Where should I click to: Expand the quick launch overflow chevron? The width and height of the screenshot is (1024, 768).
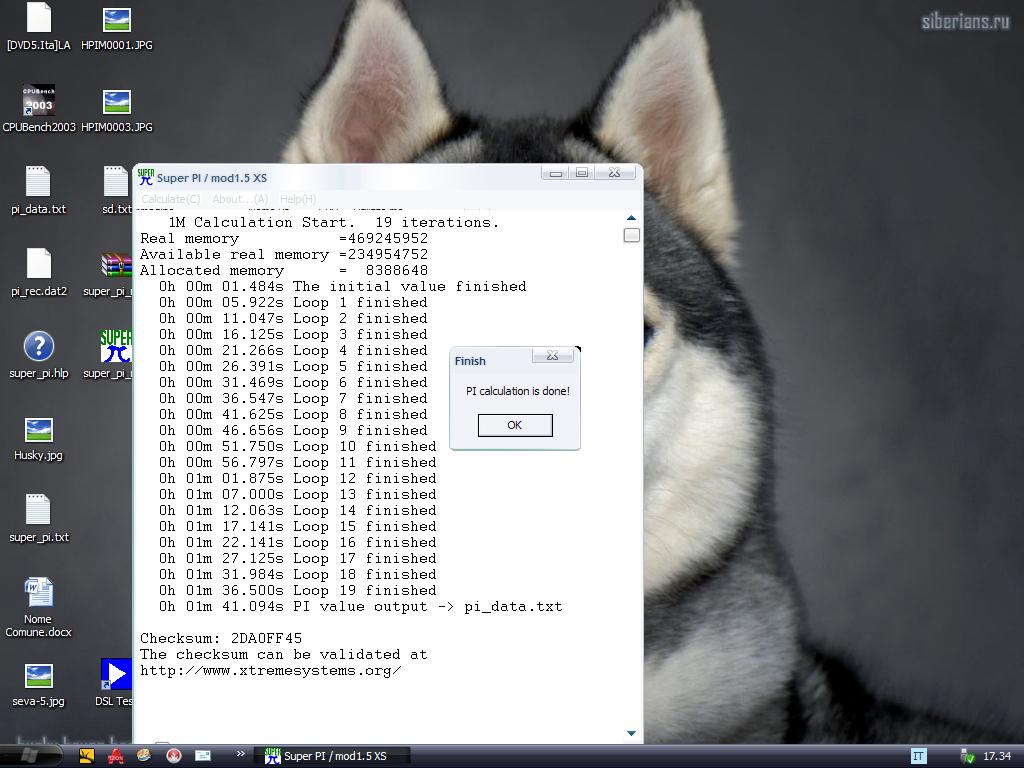(240, 754)
